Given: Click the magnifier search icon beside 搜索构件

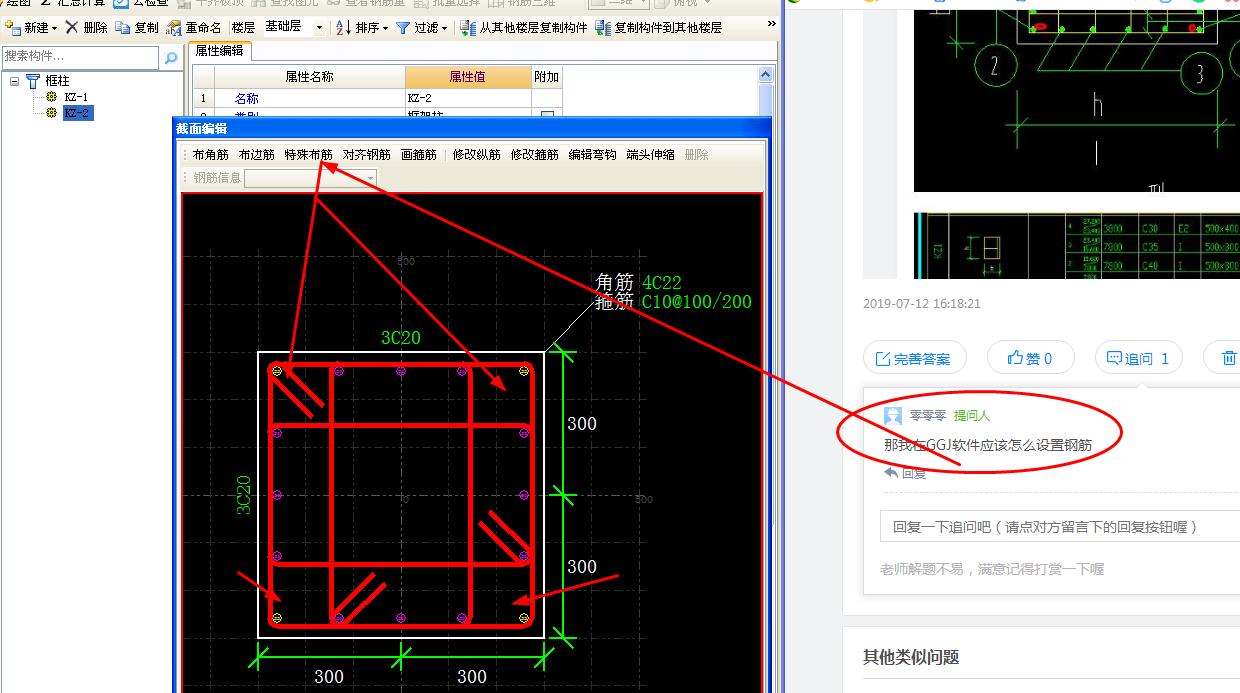Looking at the screenshot, I should [x=171, y=58].
